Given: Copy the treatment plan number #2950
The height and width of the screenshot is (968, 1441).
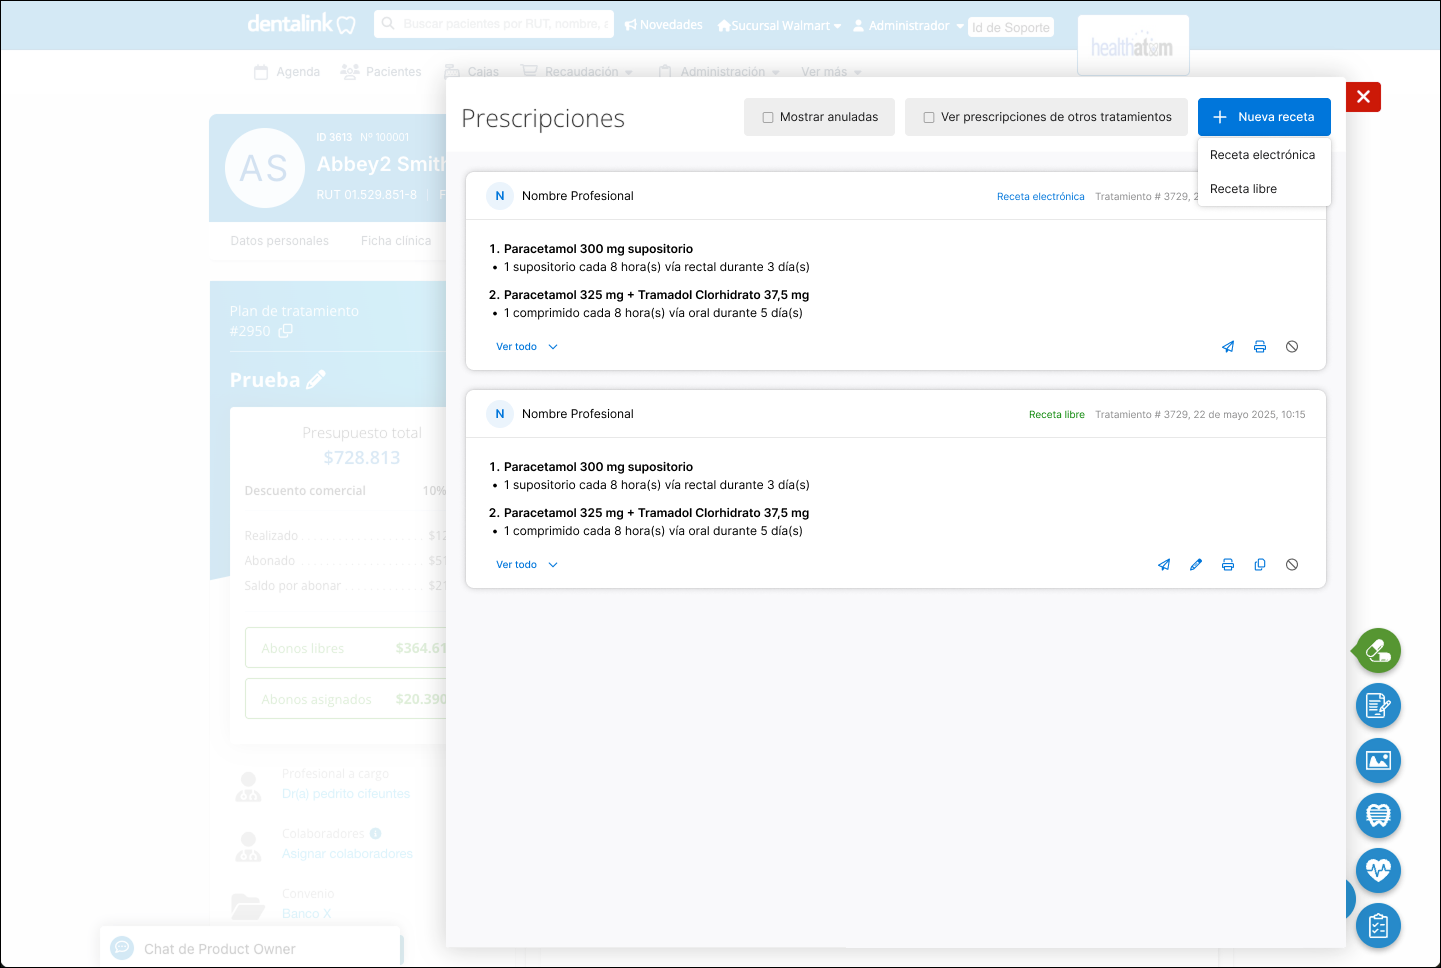Looking at the screenshot, I should (x=286, y=331).
